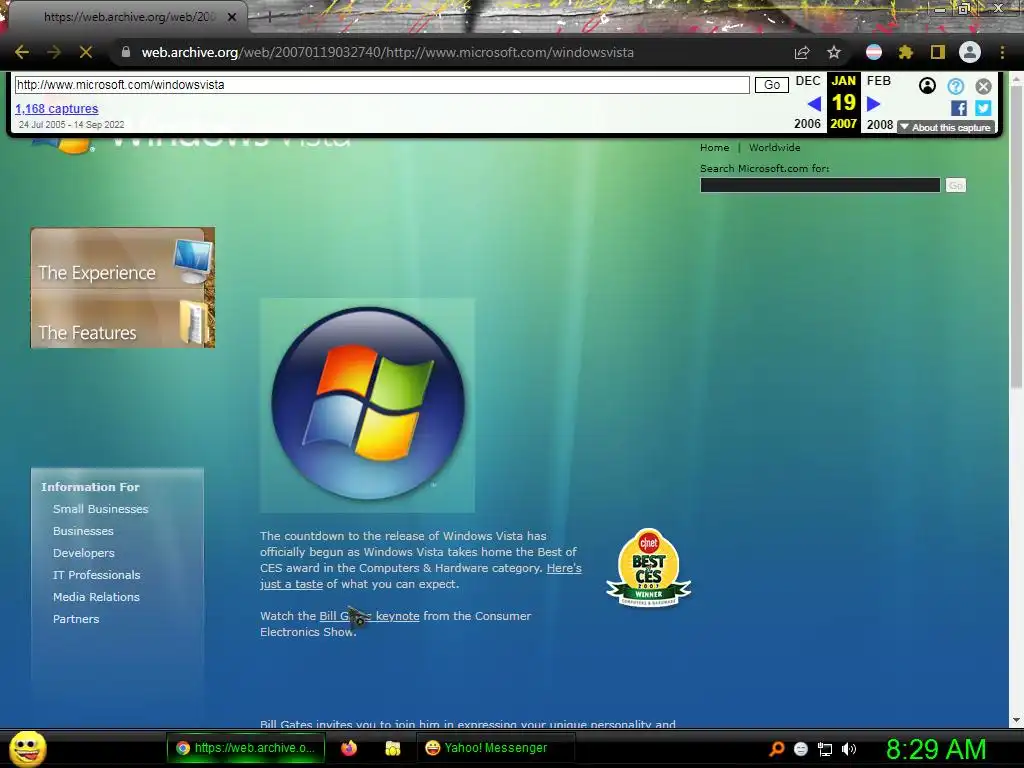1024x768 pixels.
Task: Launch Firefox from the taskbar
Action: (x=349, y=748)
